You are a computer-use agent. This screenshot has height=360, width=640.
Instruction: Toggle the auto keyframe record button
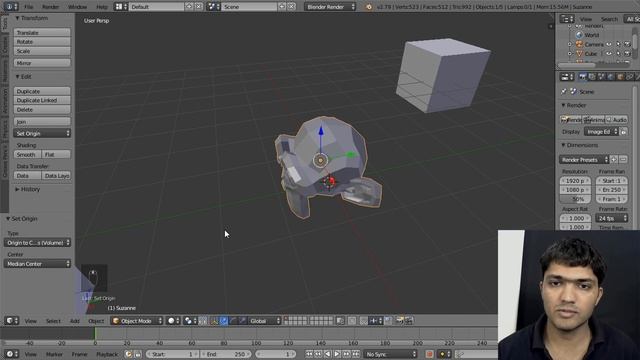pos(429,354)
